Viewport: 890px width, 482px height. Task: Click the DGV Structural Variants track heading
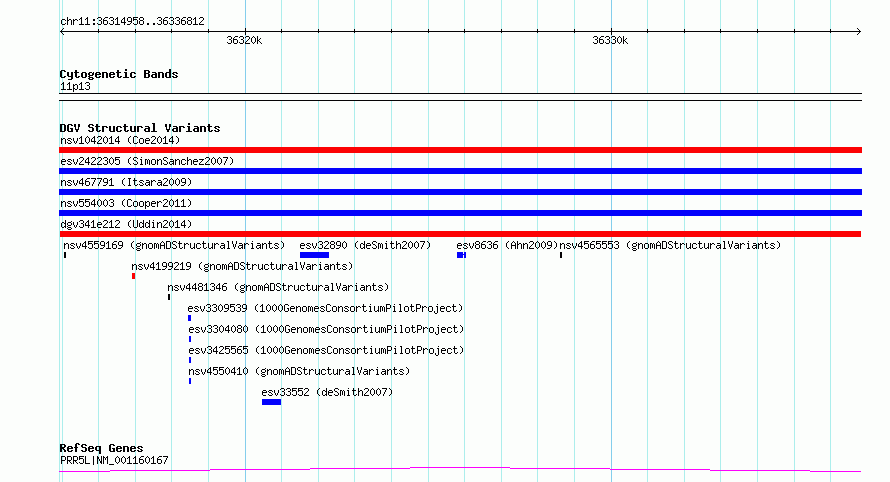tap(140, 128)
